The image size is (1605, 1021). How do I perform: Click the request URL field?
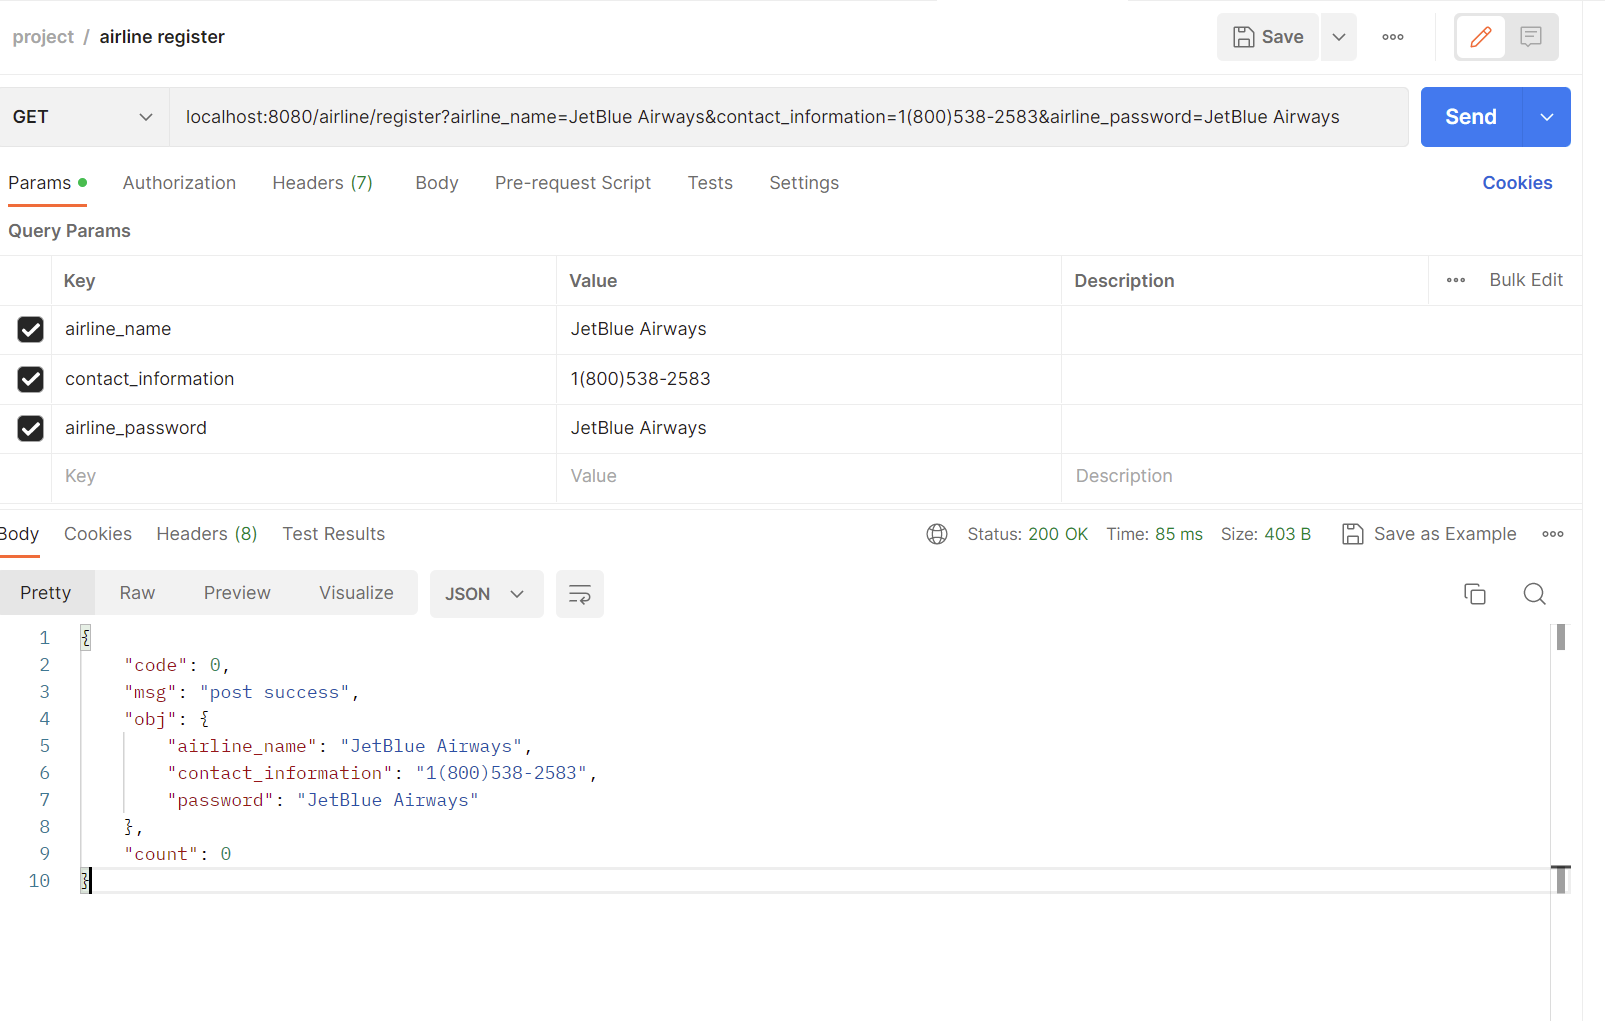point(789,117)
